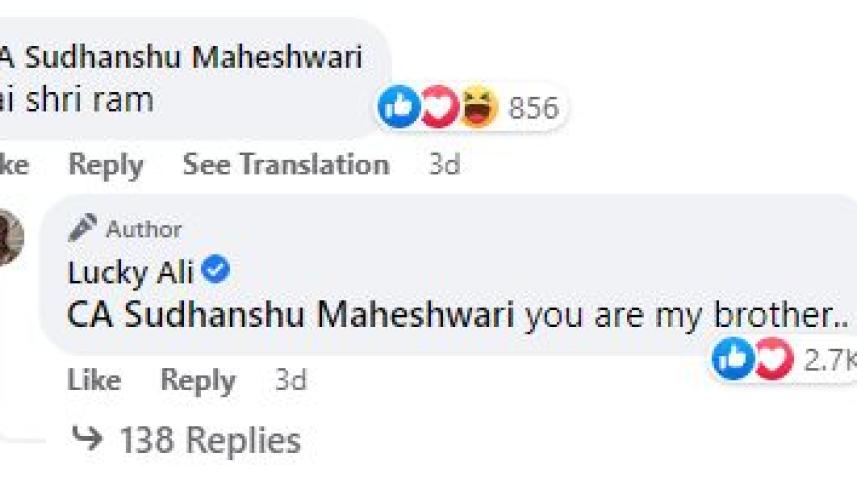Click Lucky Ali's profile picture thumbnail
This screenshot has height=482, width=857.
(x=10, y=238)
